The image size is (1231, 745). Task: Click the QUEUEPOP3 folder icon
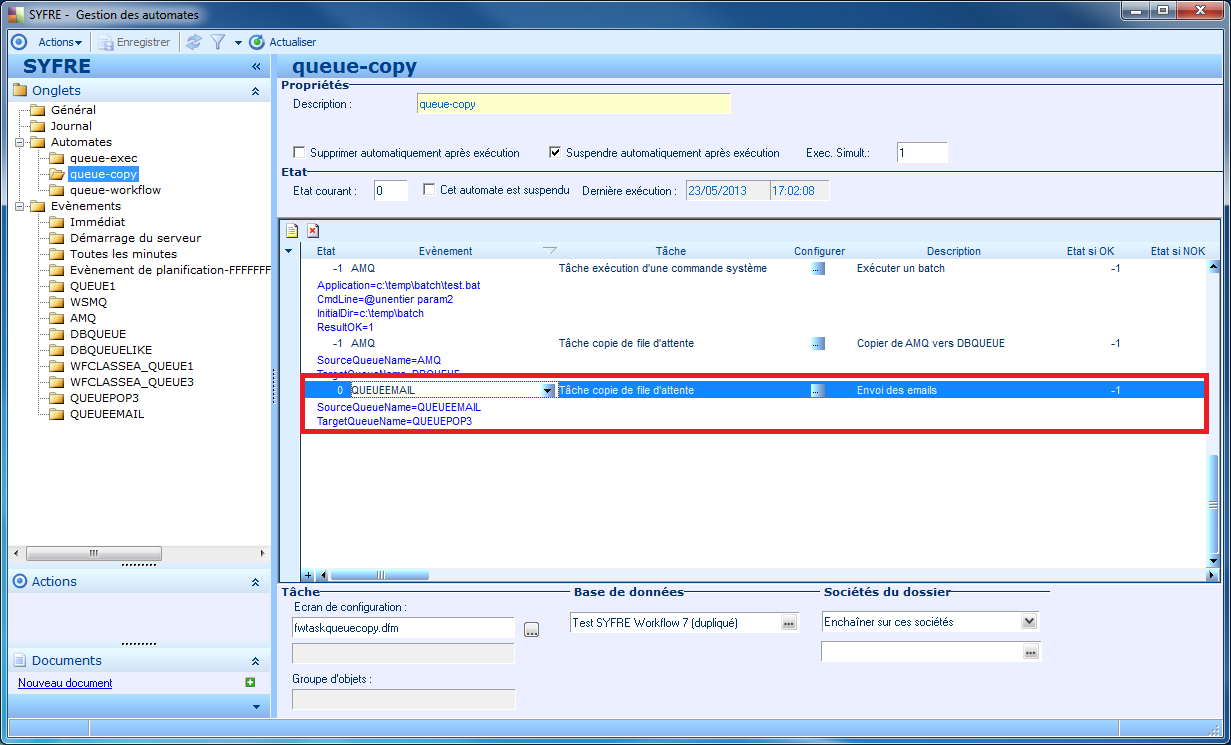[56, 398]
